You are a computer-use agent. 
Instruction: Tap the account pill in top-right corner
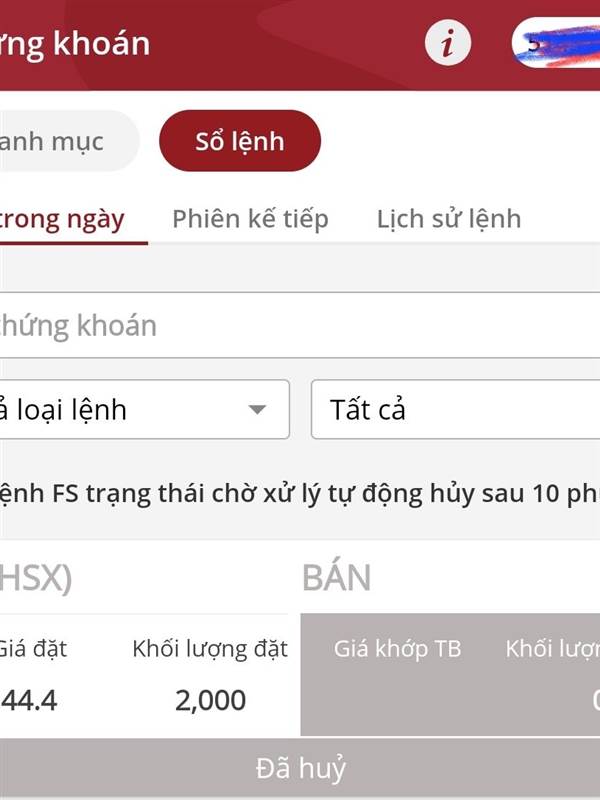tap(556, 43)
